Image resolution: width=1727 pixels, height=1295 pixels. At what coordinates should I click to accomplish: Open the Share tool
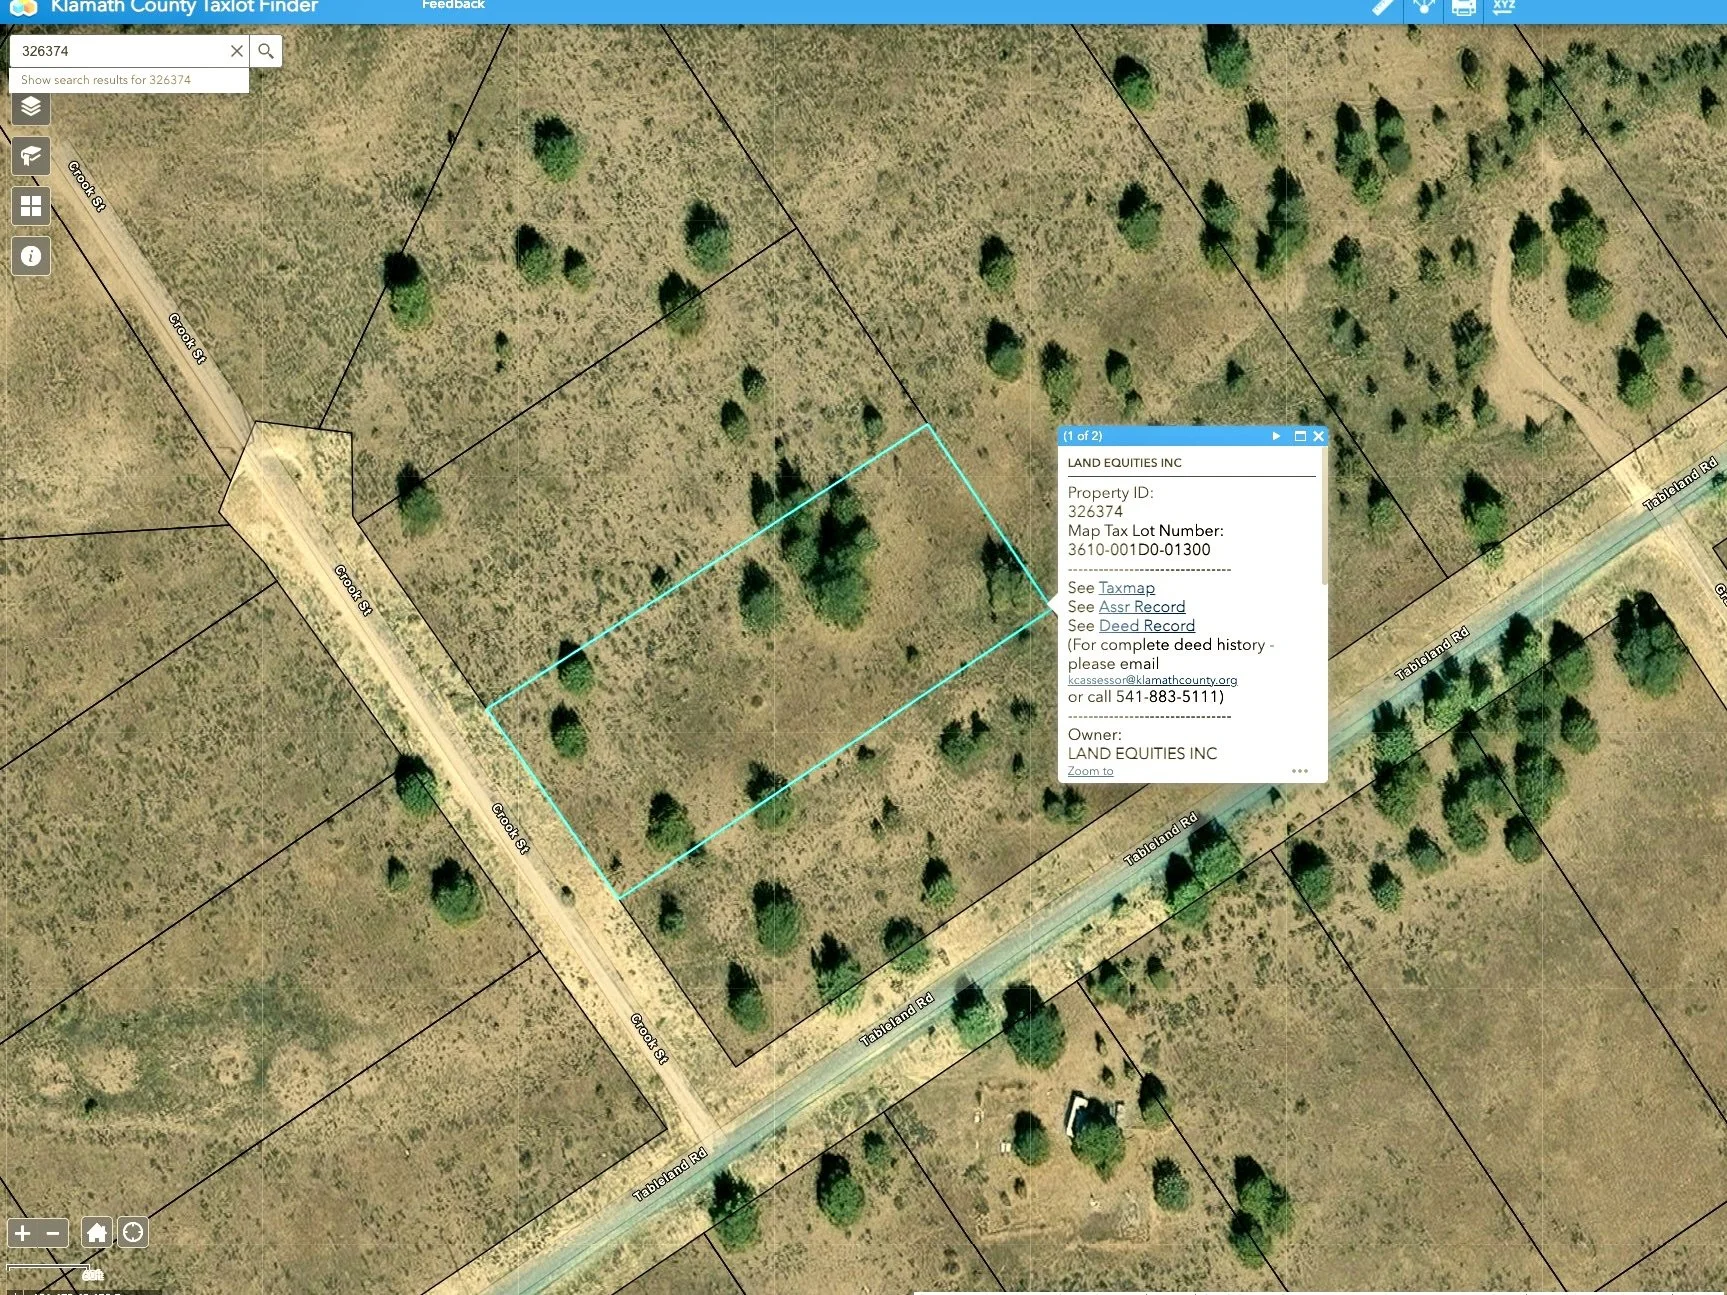click(x=1423, y=9)
